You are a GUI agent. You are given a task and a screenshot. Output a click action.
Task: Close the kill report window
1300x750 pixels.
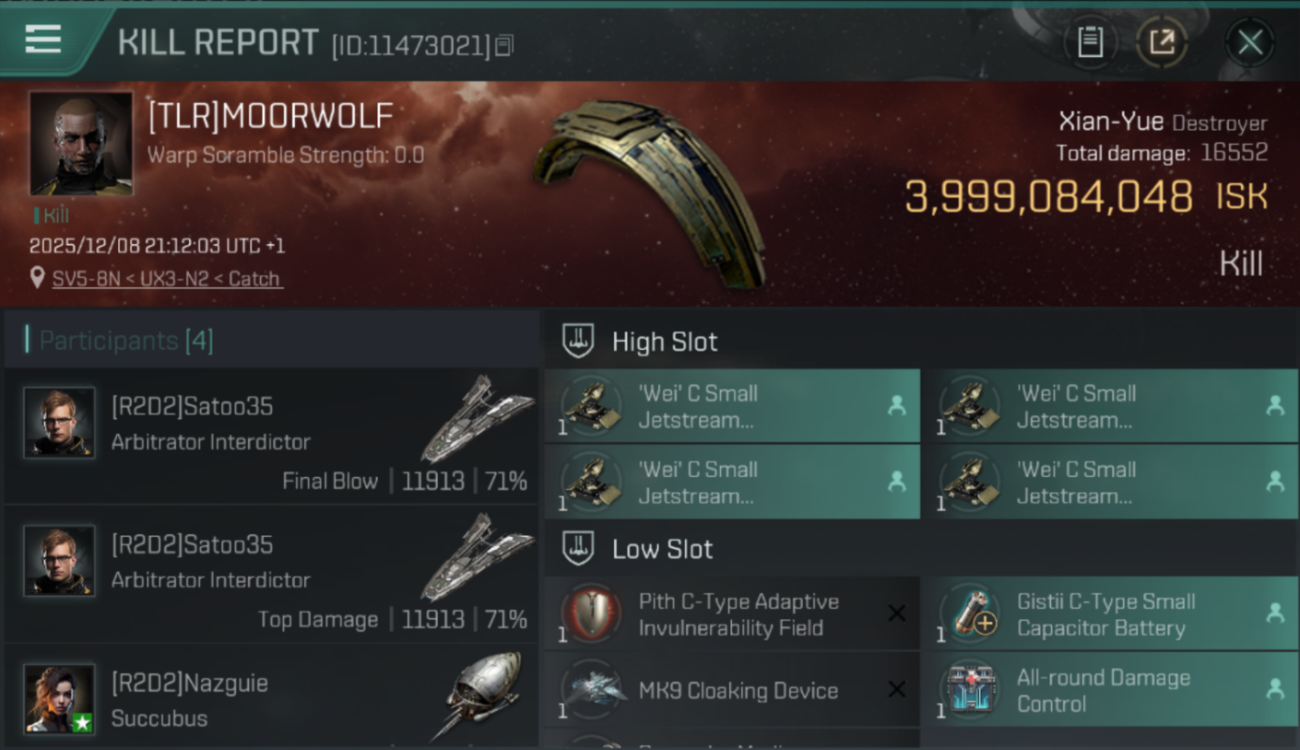click(x=1249, y=42)
